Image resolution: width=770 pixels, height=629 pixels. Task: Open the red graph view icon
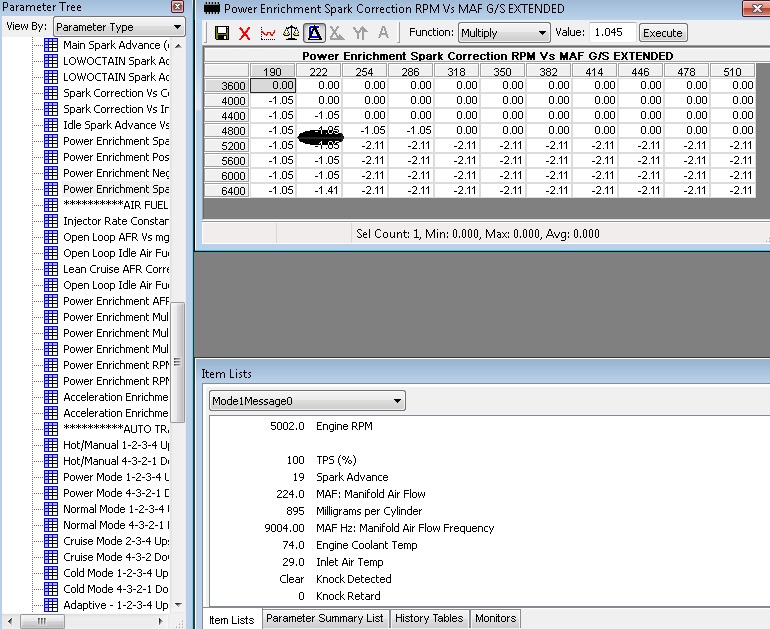pos(268,33)
